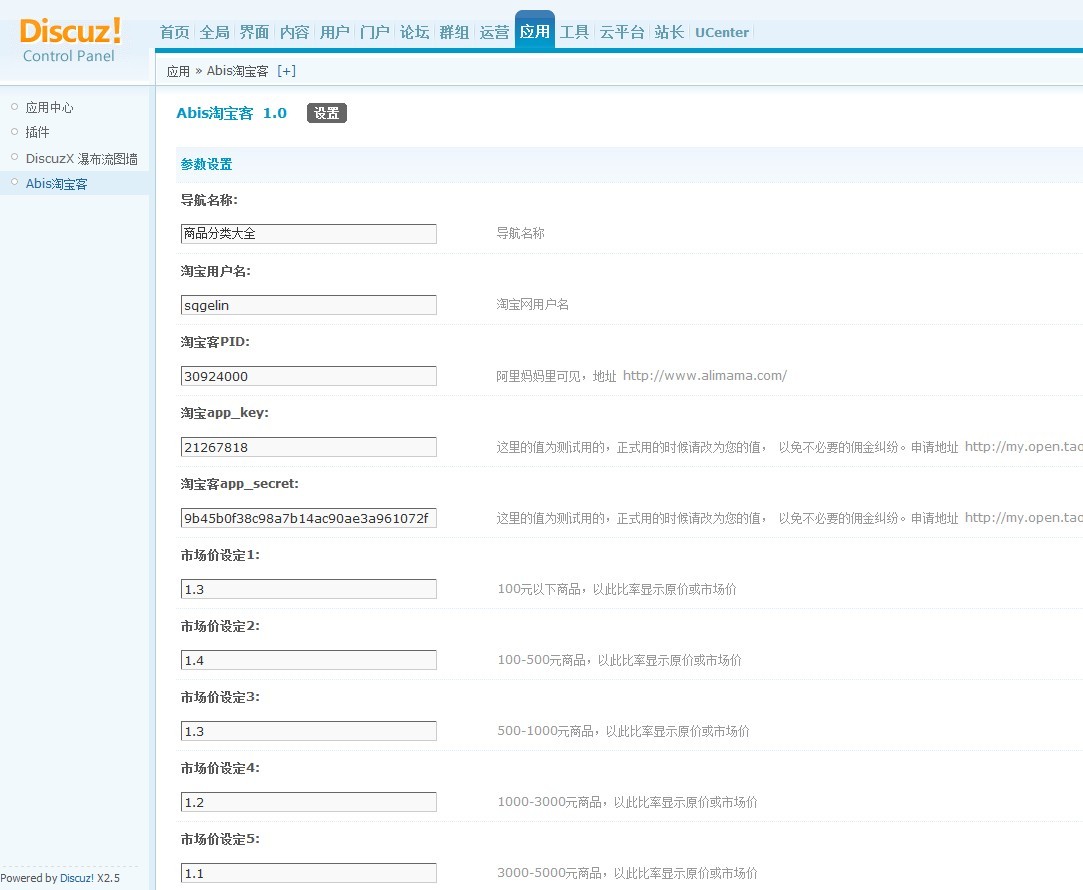The width and height of the screenshot is (1083, 890).
Task: Select the 云平台 navigation tab
Action: (621, 32)
